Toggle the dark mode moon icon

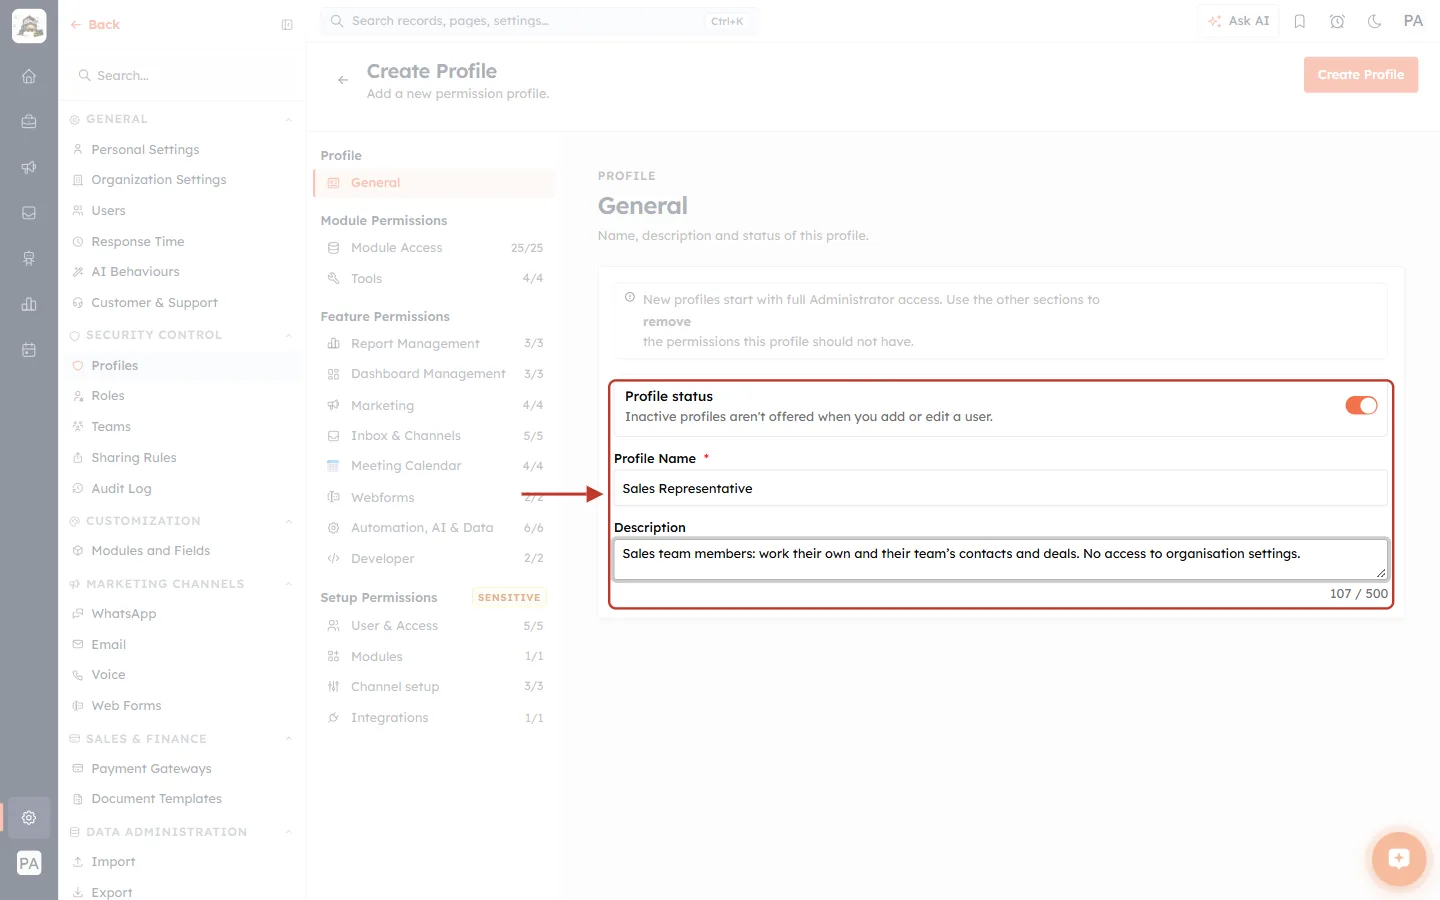click(1375, 21)
